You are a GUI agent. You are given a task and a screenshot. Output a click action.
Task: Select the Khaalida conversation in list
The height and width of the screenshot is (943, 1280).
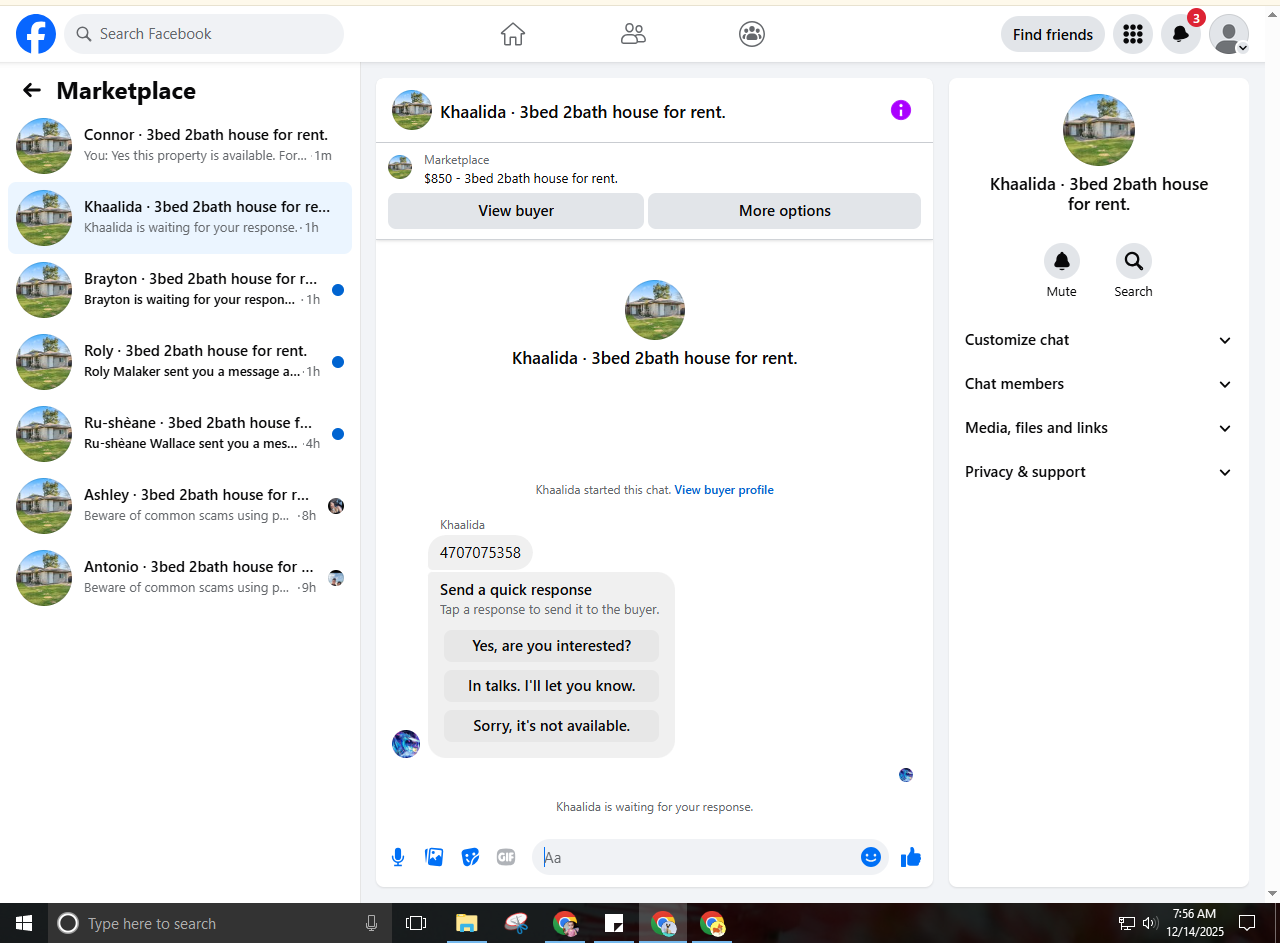tap(180, 218)
